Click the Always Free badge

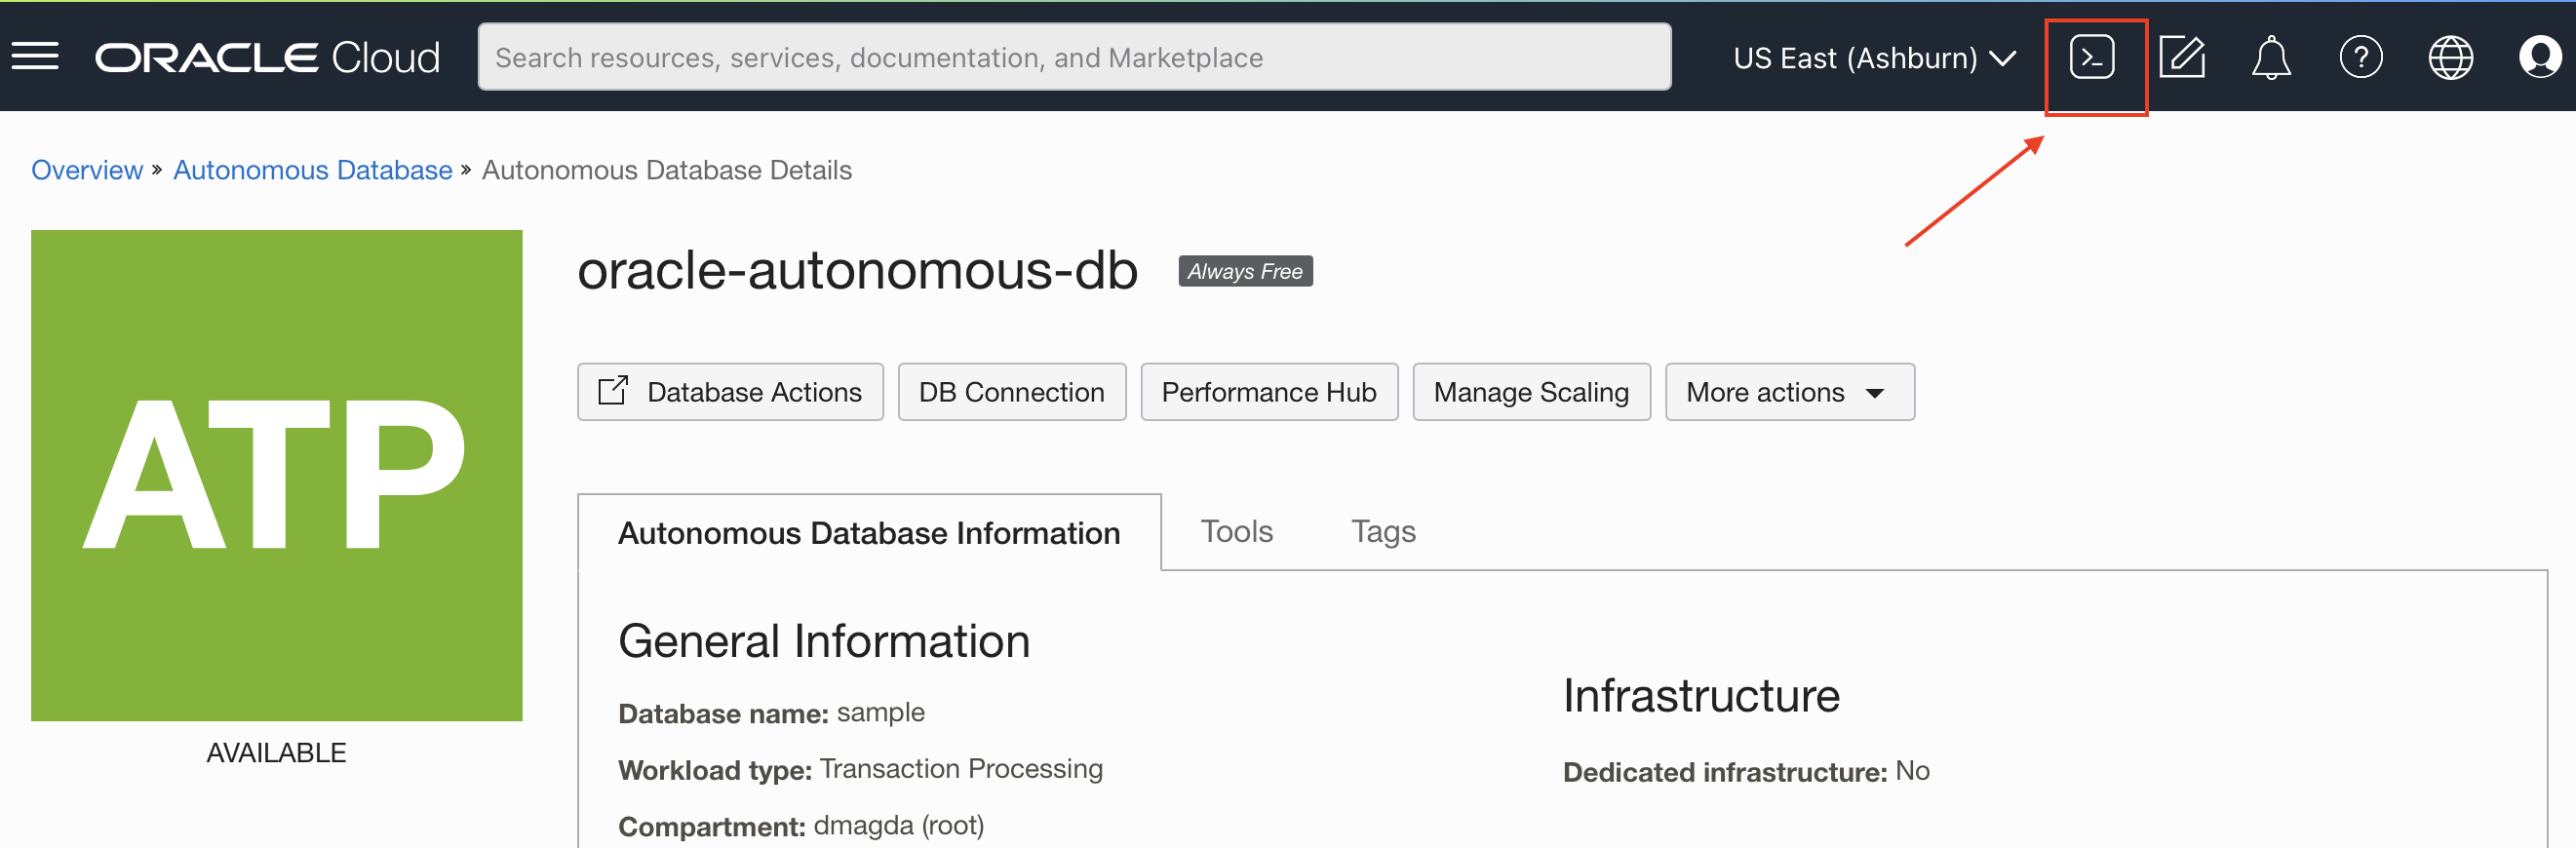click(1245, 271)
